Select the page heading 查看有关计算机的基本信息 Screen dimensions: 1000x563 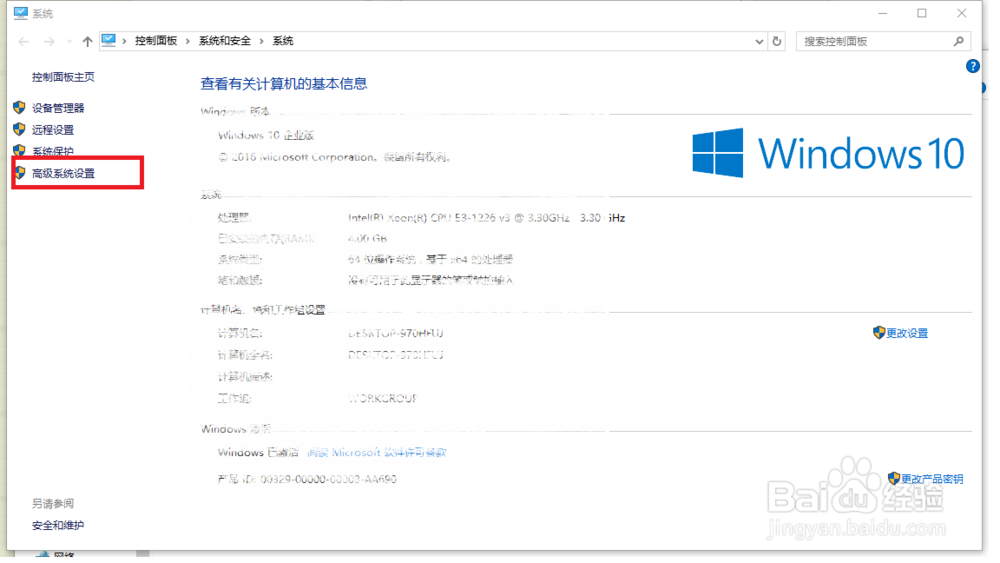click(x=286, y=85)
